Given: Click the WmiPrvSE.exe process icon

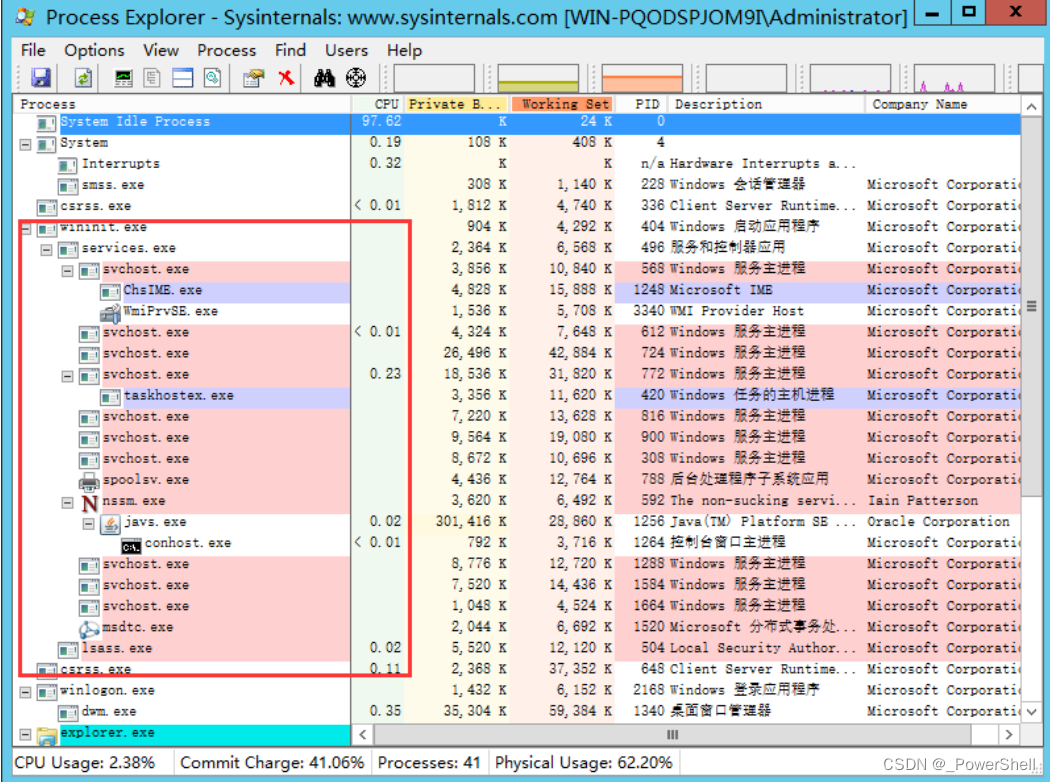Looking at the screenshot, I should click(x=110, y=312).
